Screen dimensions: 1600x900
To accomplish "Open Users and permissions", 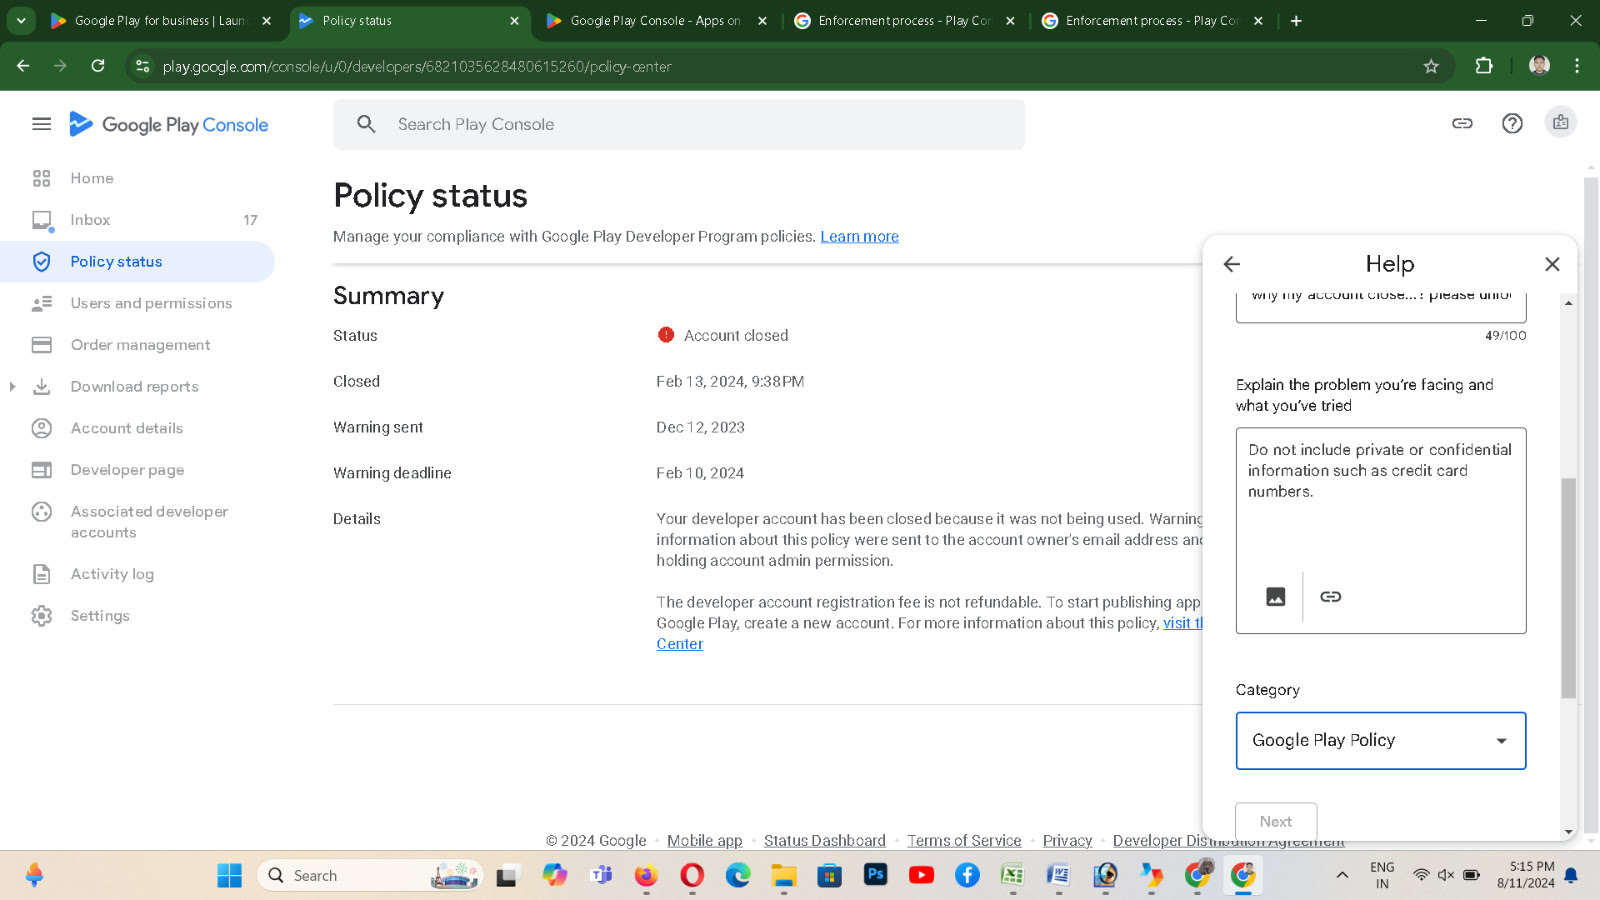I will (x=137, y=303).
